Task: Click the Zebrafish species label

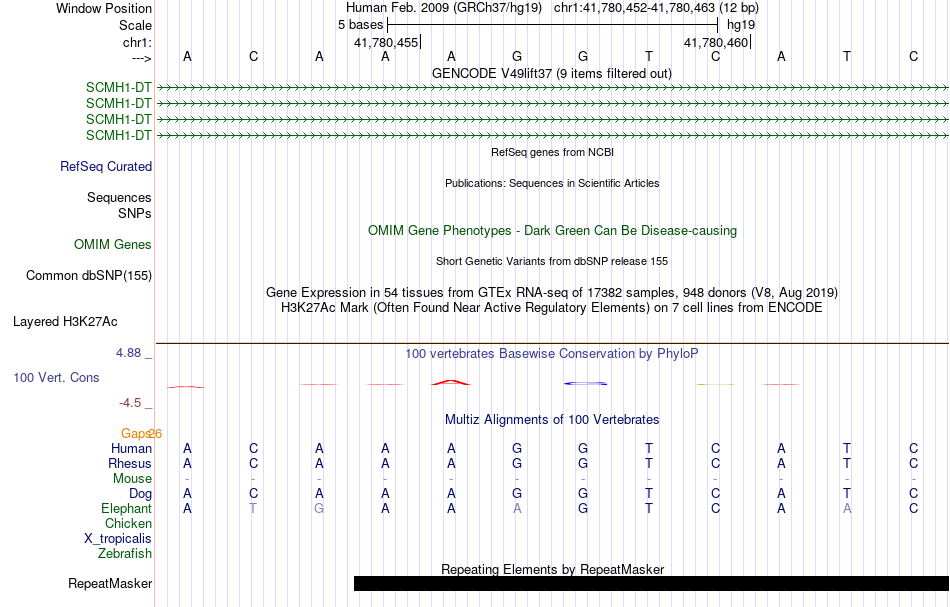Action: (125, 553)
